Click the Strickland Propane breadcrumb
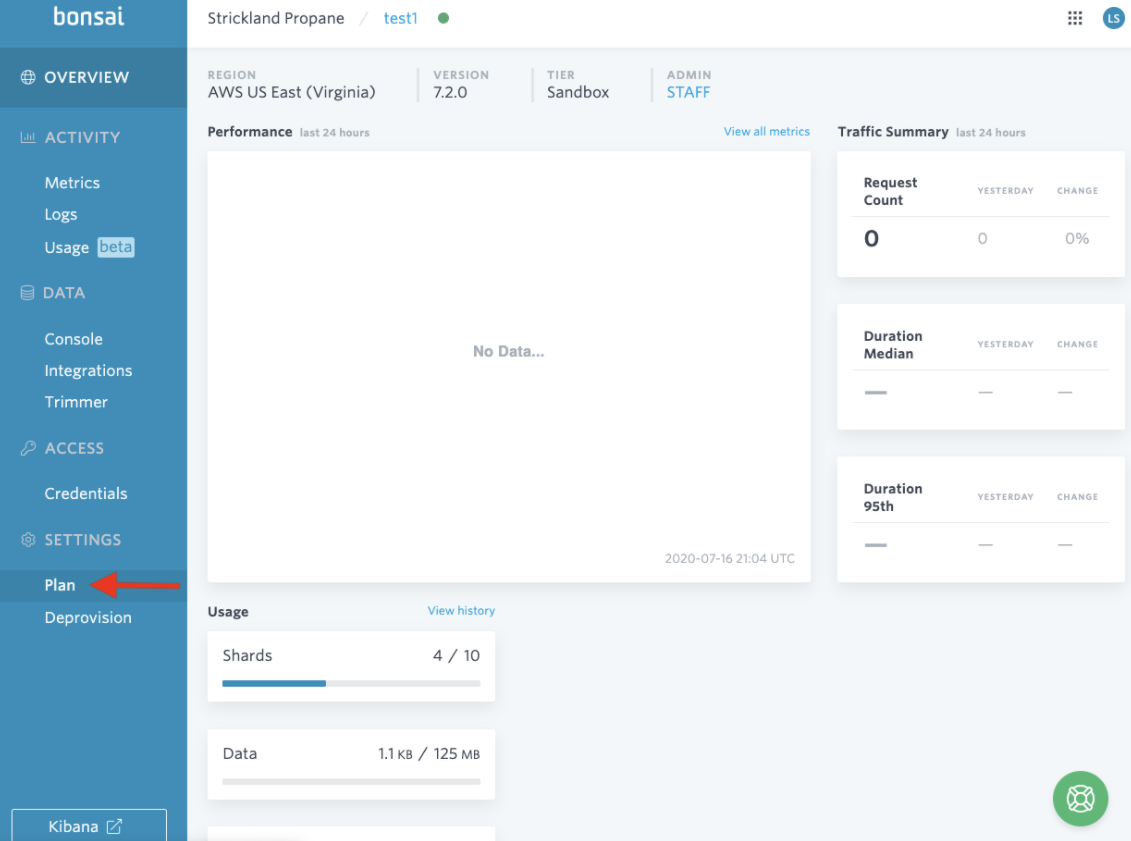Image resolution: width=1131 pixels, height=841 pixels. click(276, 17)
